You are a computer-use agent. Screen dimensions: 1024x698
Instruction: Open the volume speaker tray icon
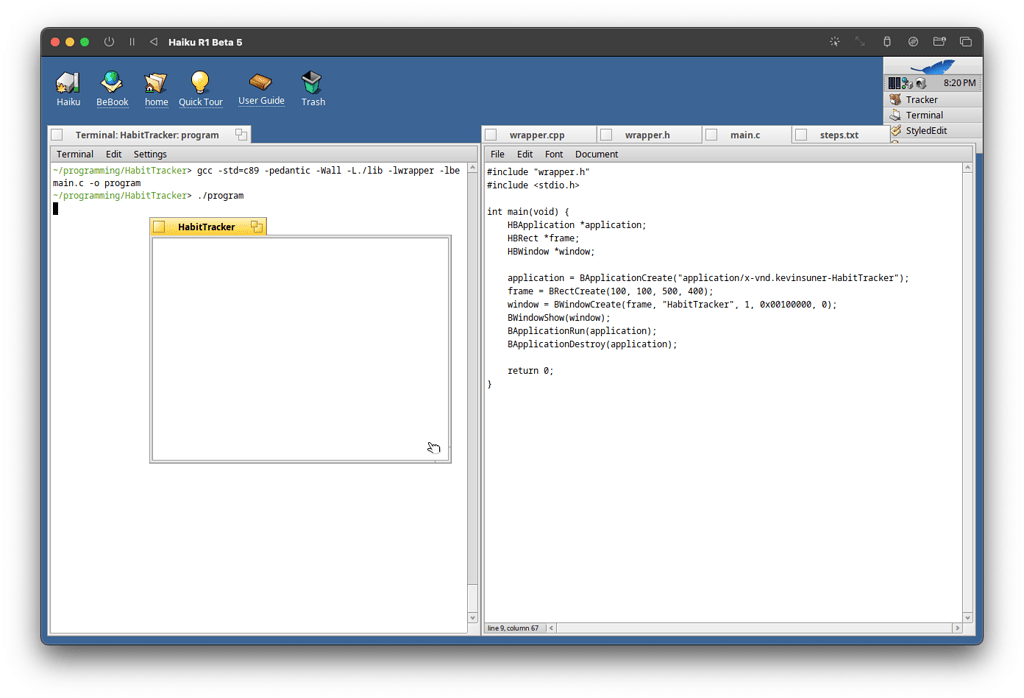(x=921, y=83)
